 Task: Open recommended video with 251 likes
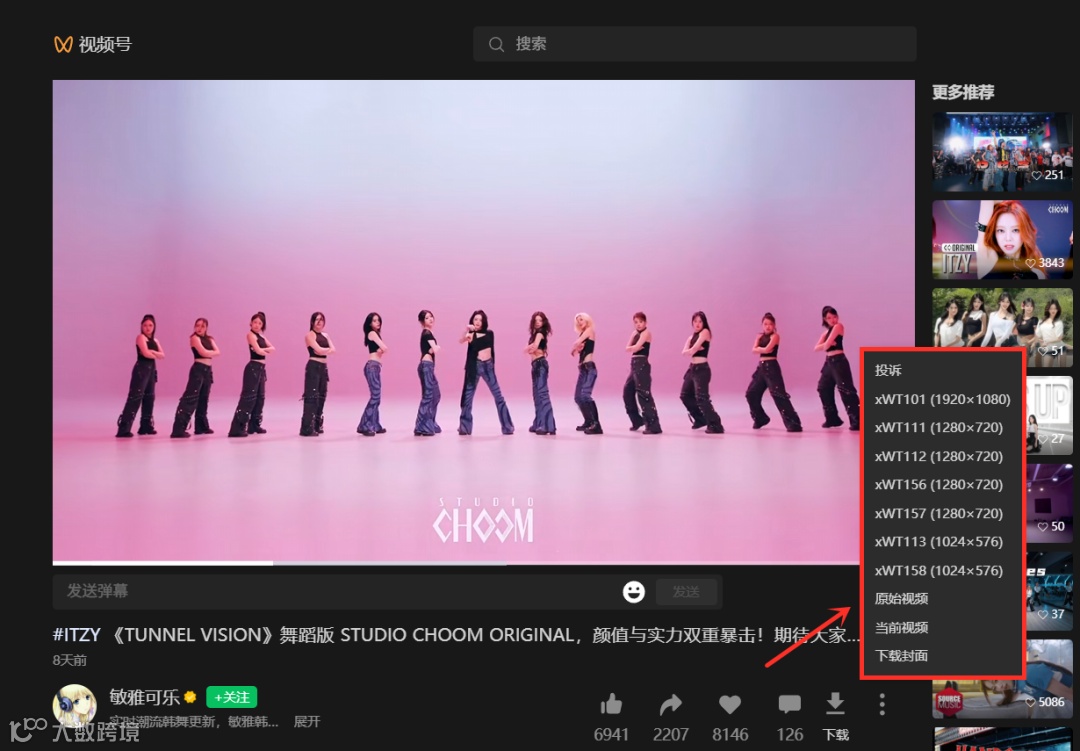click(1002, 152)
